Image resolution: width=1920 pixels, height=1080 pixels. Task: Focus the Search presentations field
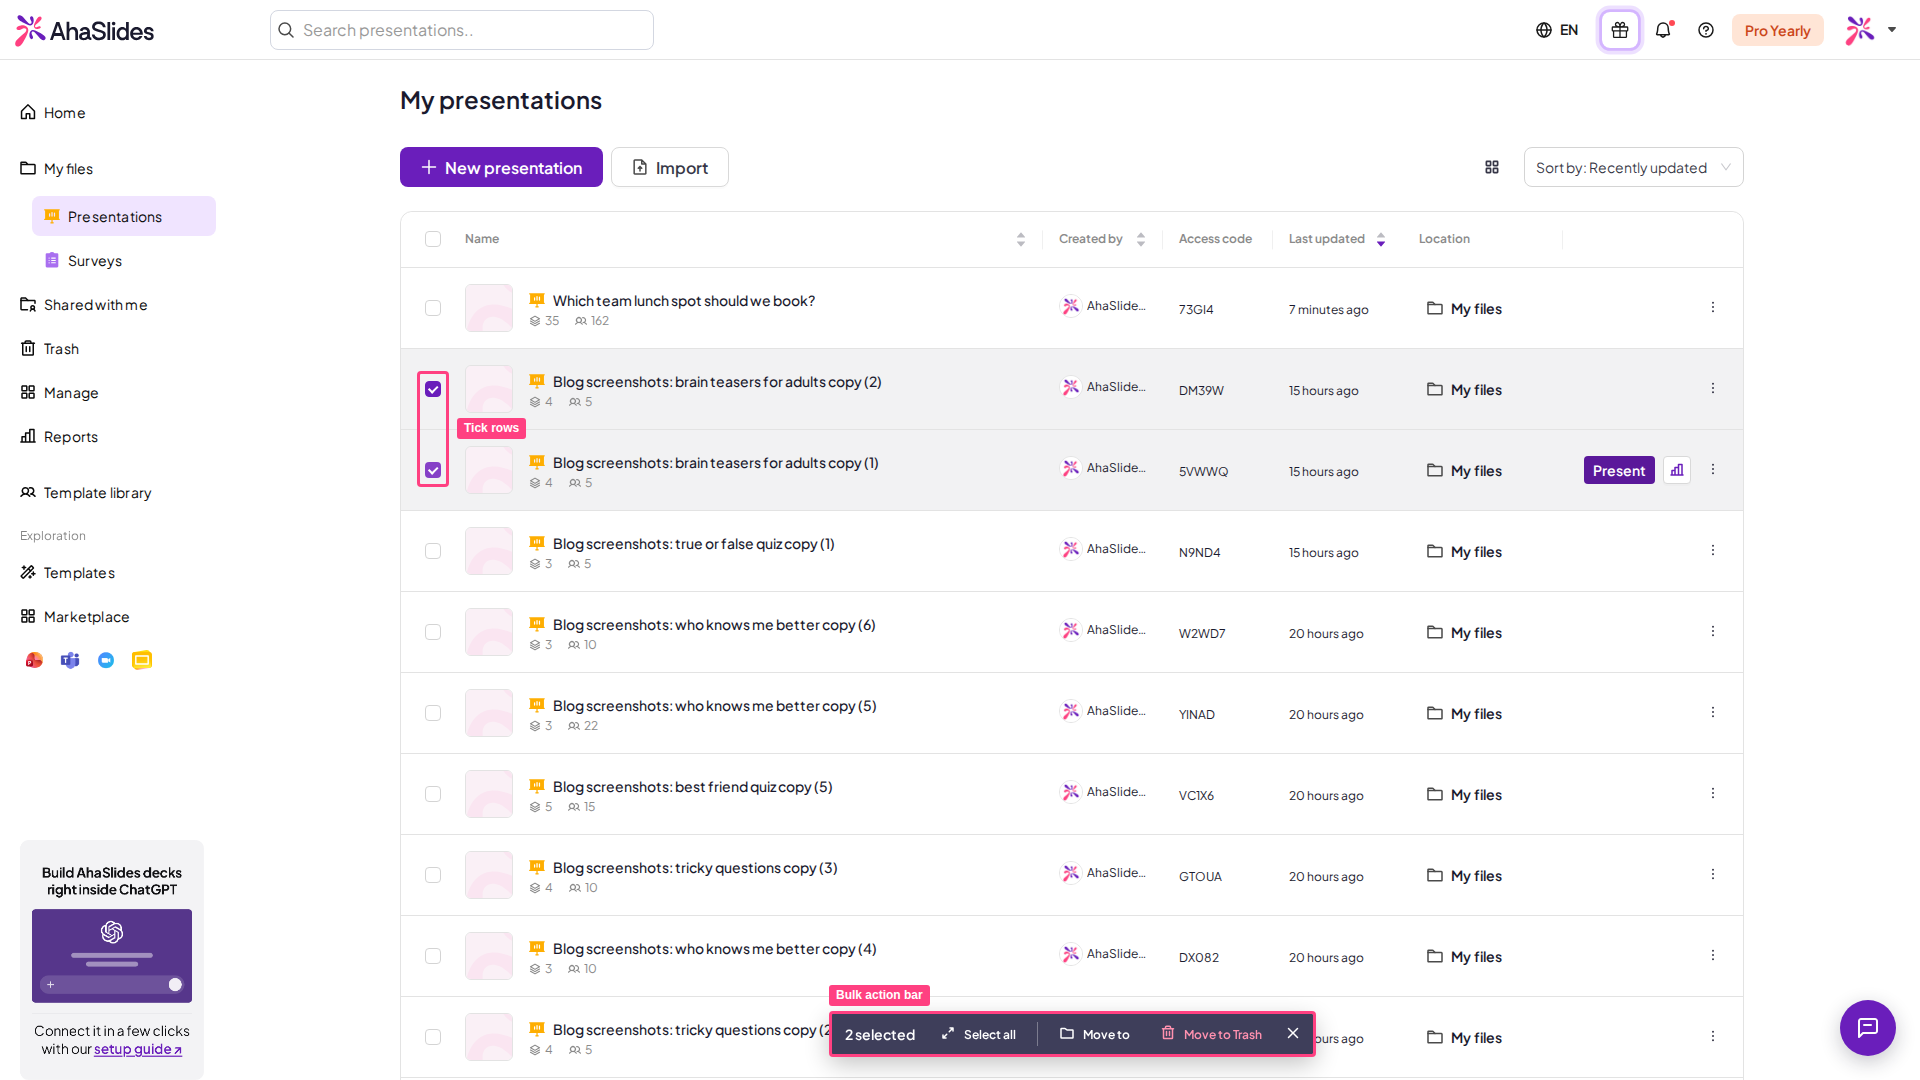point(462,30)
